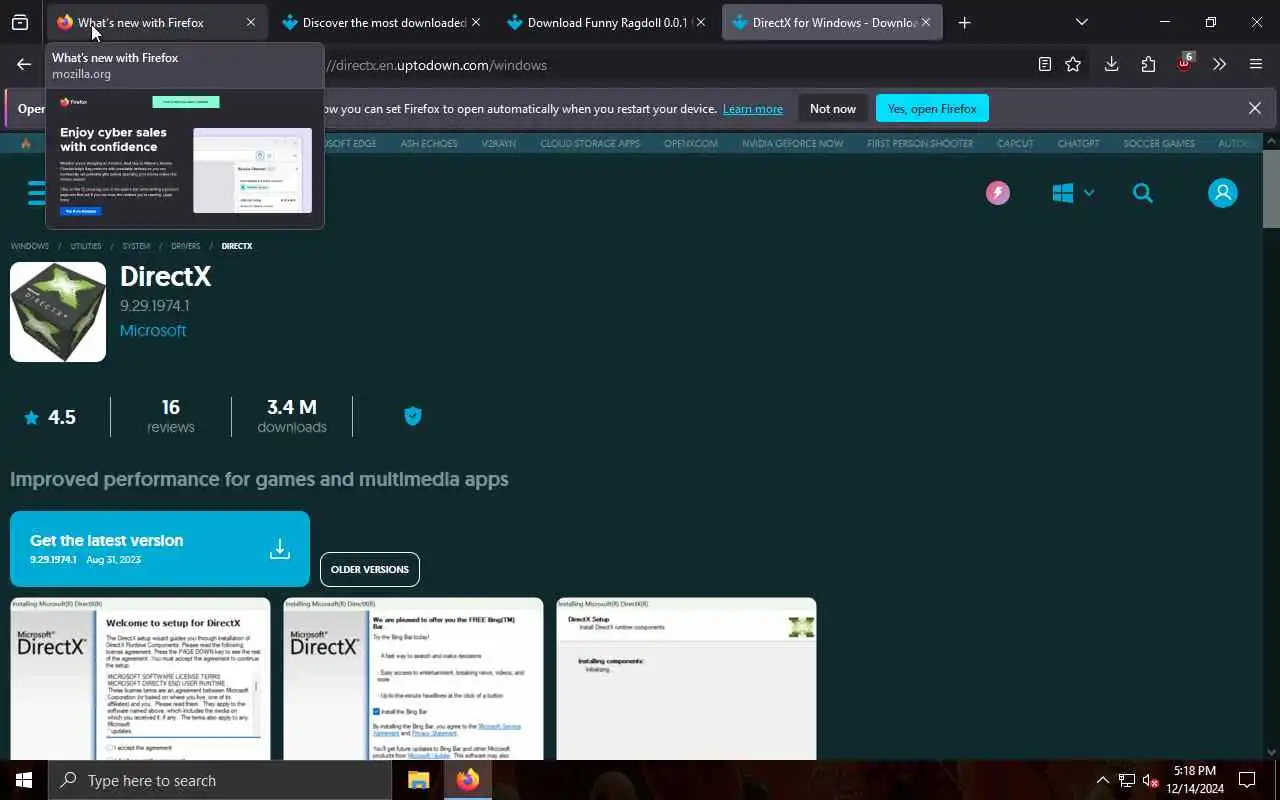
Task: Open the Welcome to setup screenshot
Action: [x=140, y=678]
